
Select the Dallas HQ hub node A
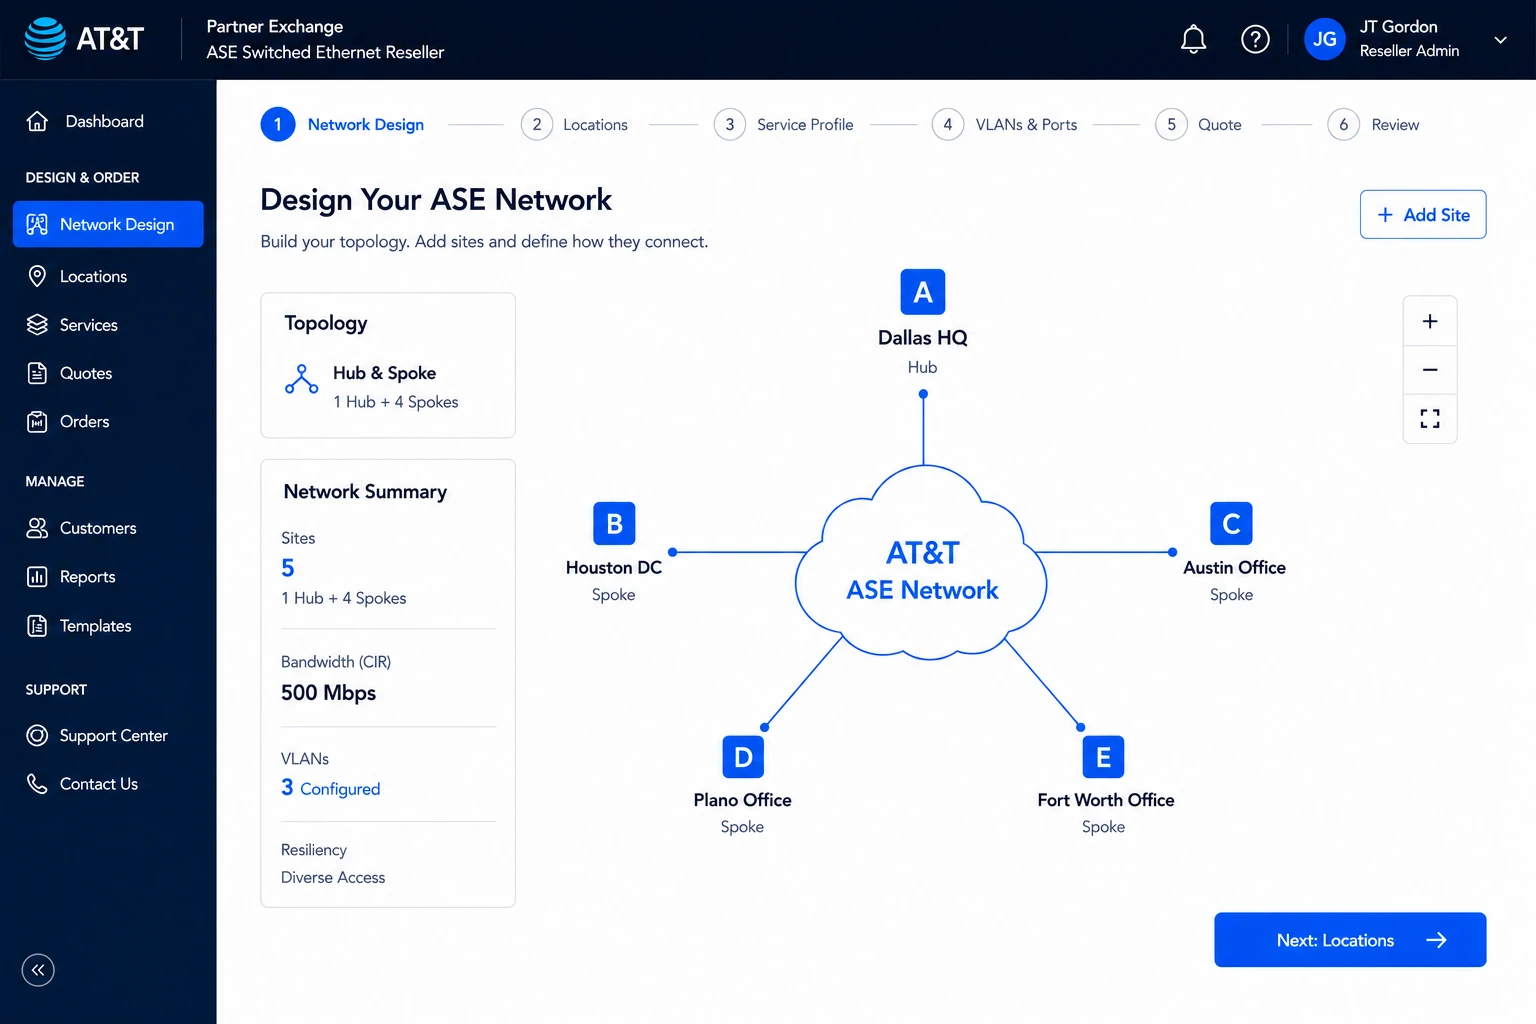(x=923, y=292)
